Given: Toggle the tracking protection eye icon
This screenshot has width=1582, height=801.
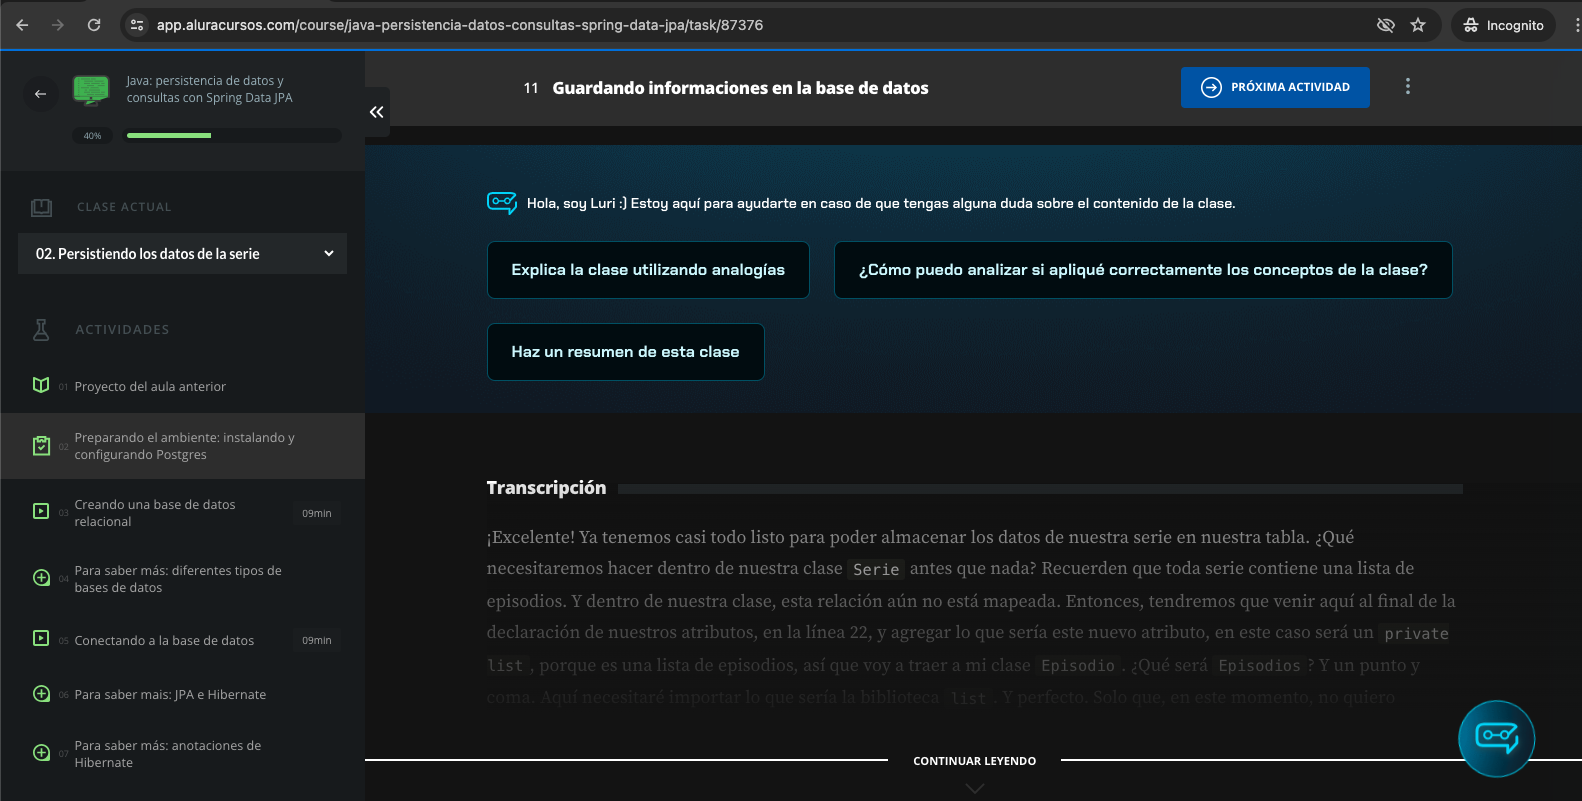Looking at the screenshot, I should [x=1386, y=25].
